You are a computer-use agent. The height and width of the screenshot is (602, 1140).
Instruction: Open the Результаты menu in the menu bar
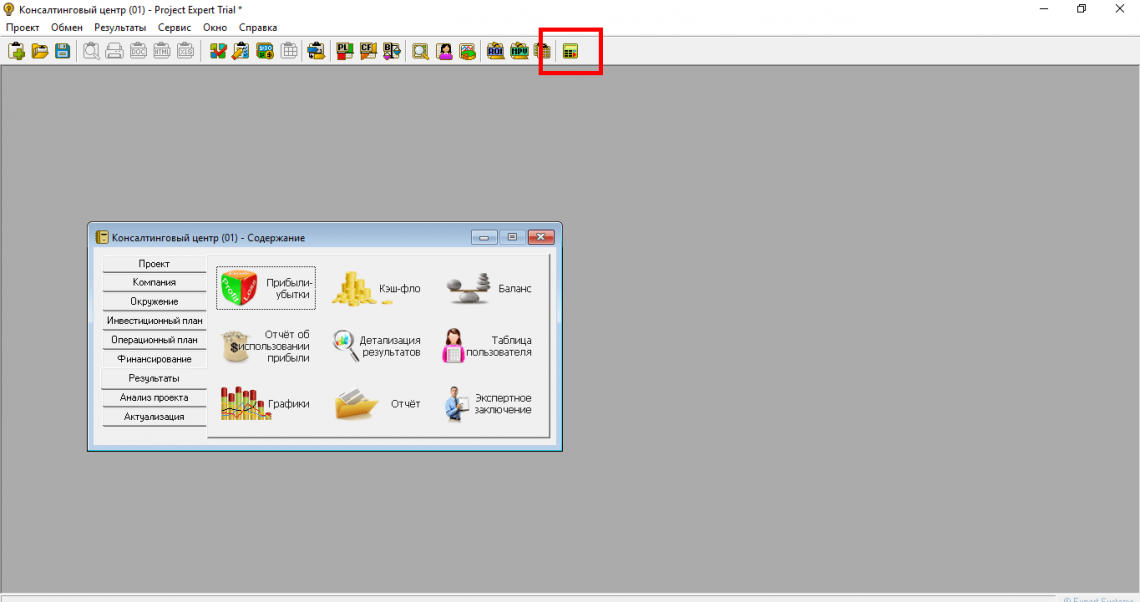pos(120,27)
